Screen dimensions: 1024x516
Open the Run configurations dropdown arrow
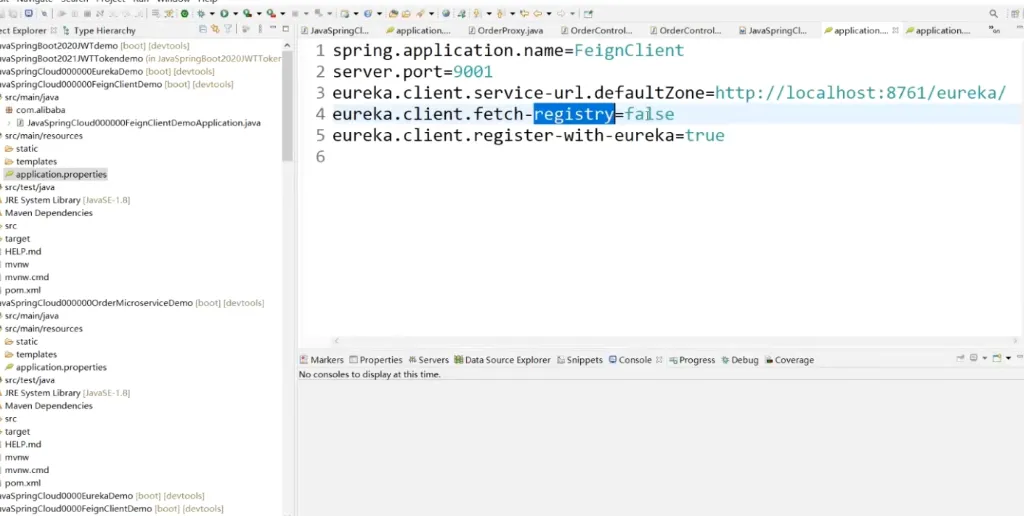pos(235,14)
